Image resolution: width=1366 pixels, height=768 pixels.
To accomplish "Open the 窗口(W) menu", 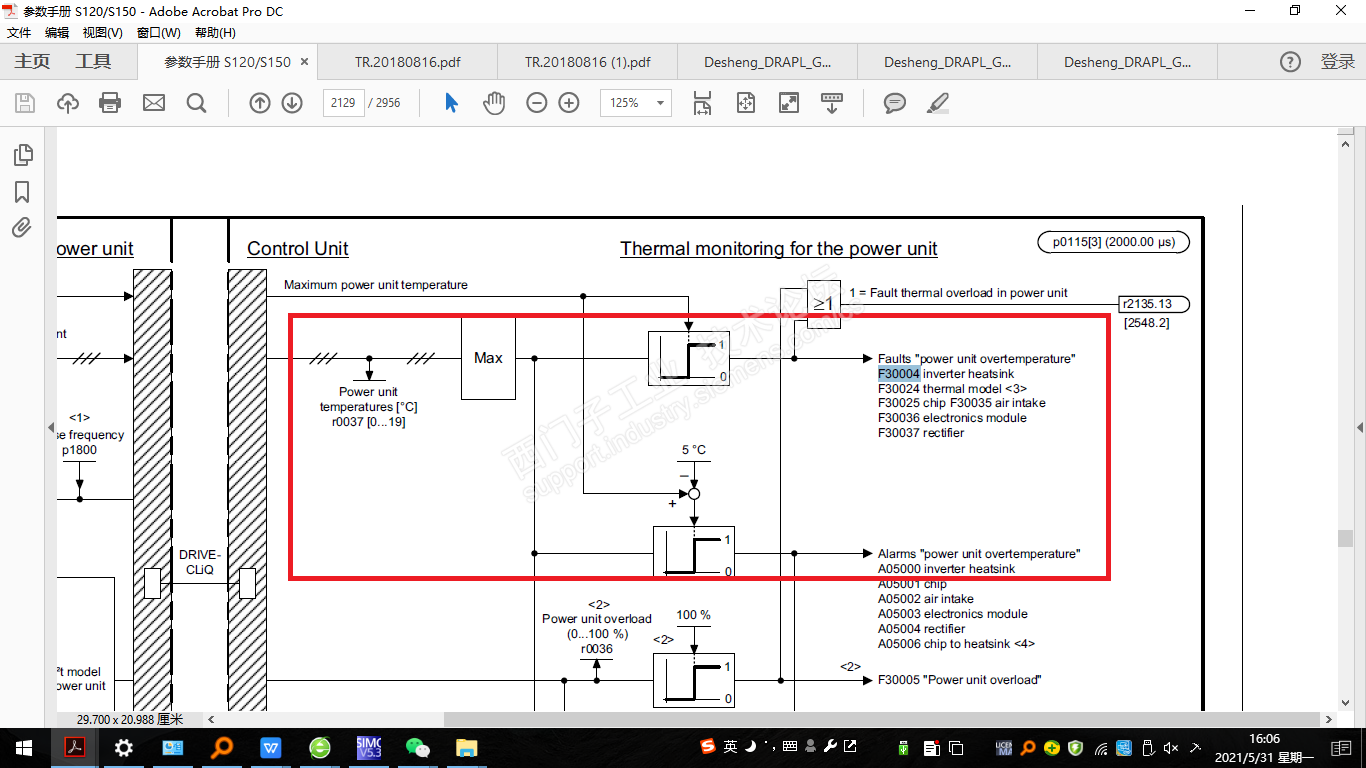I will [x=159, y=32].
